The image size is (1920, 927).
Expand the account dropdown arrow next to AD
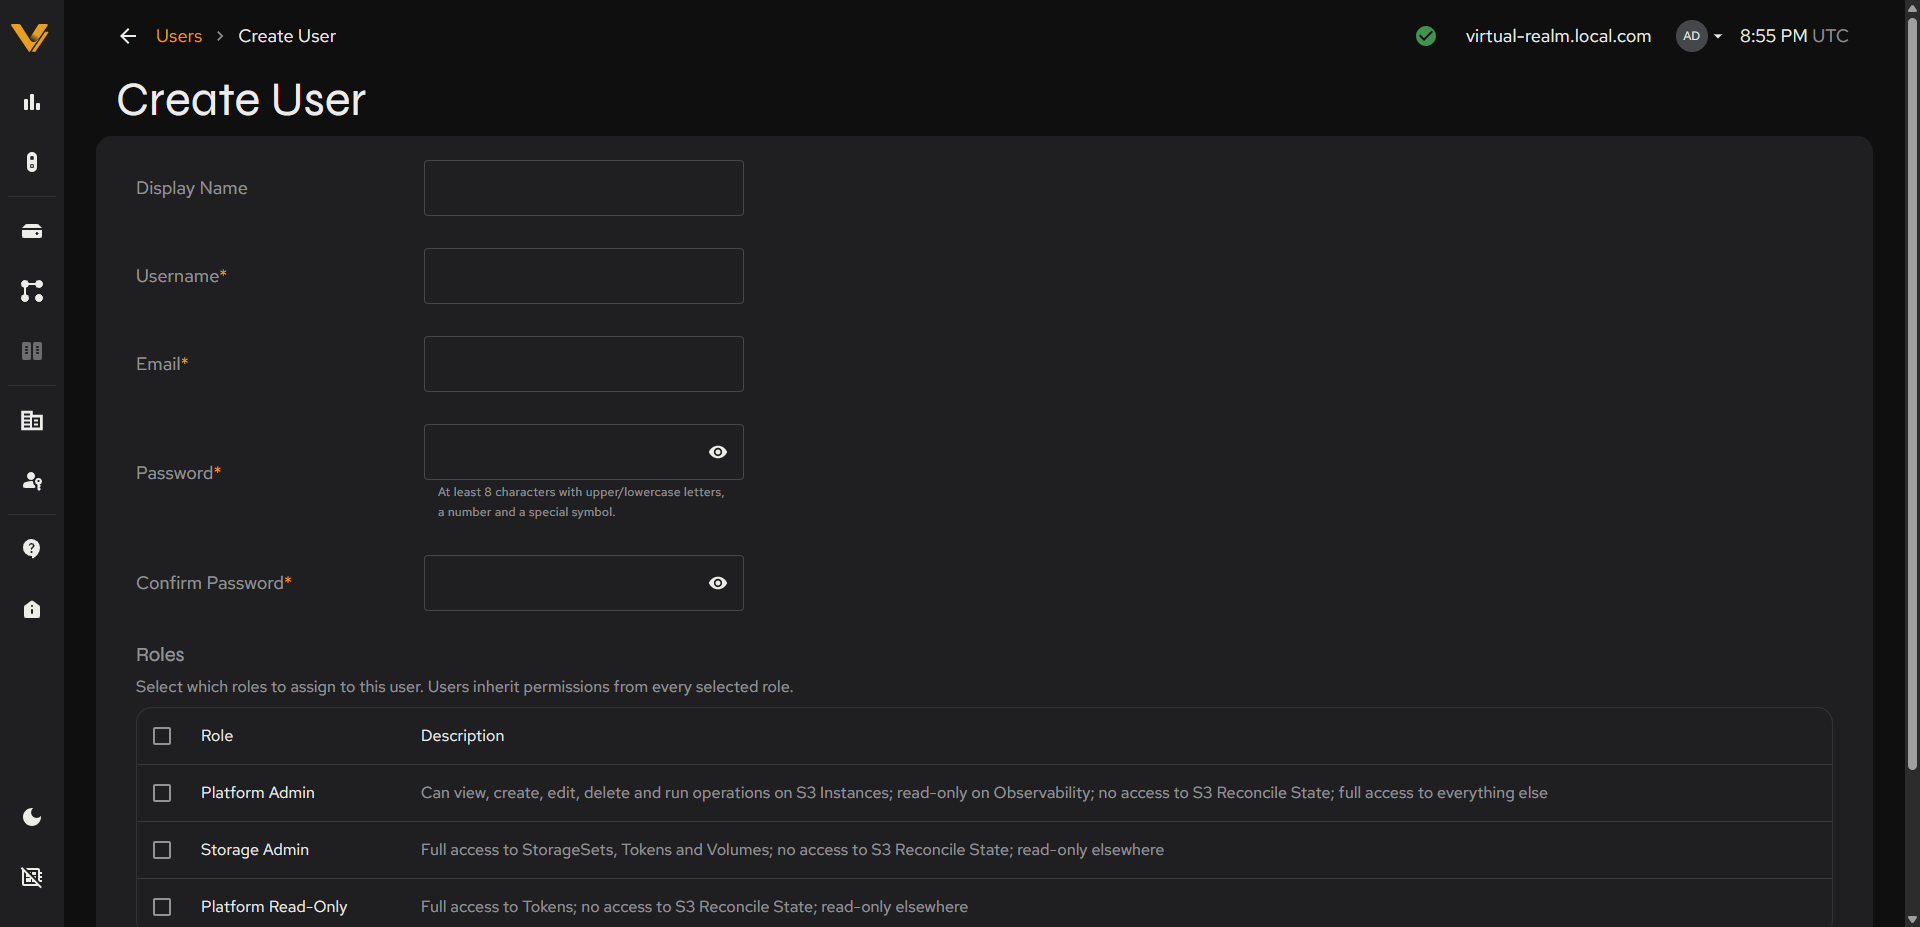click(x=1718, y=36)
